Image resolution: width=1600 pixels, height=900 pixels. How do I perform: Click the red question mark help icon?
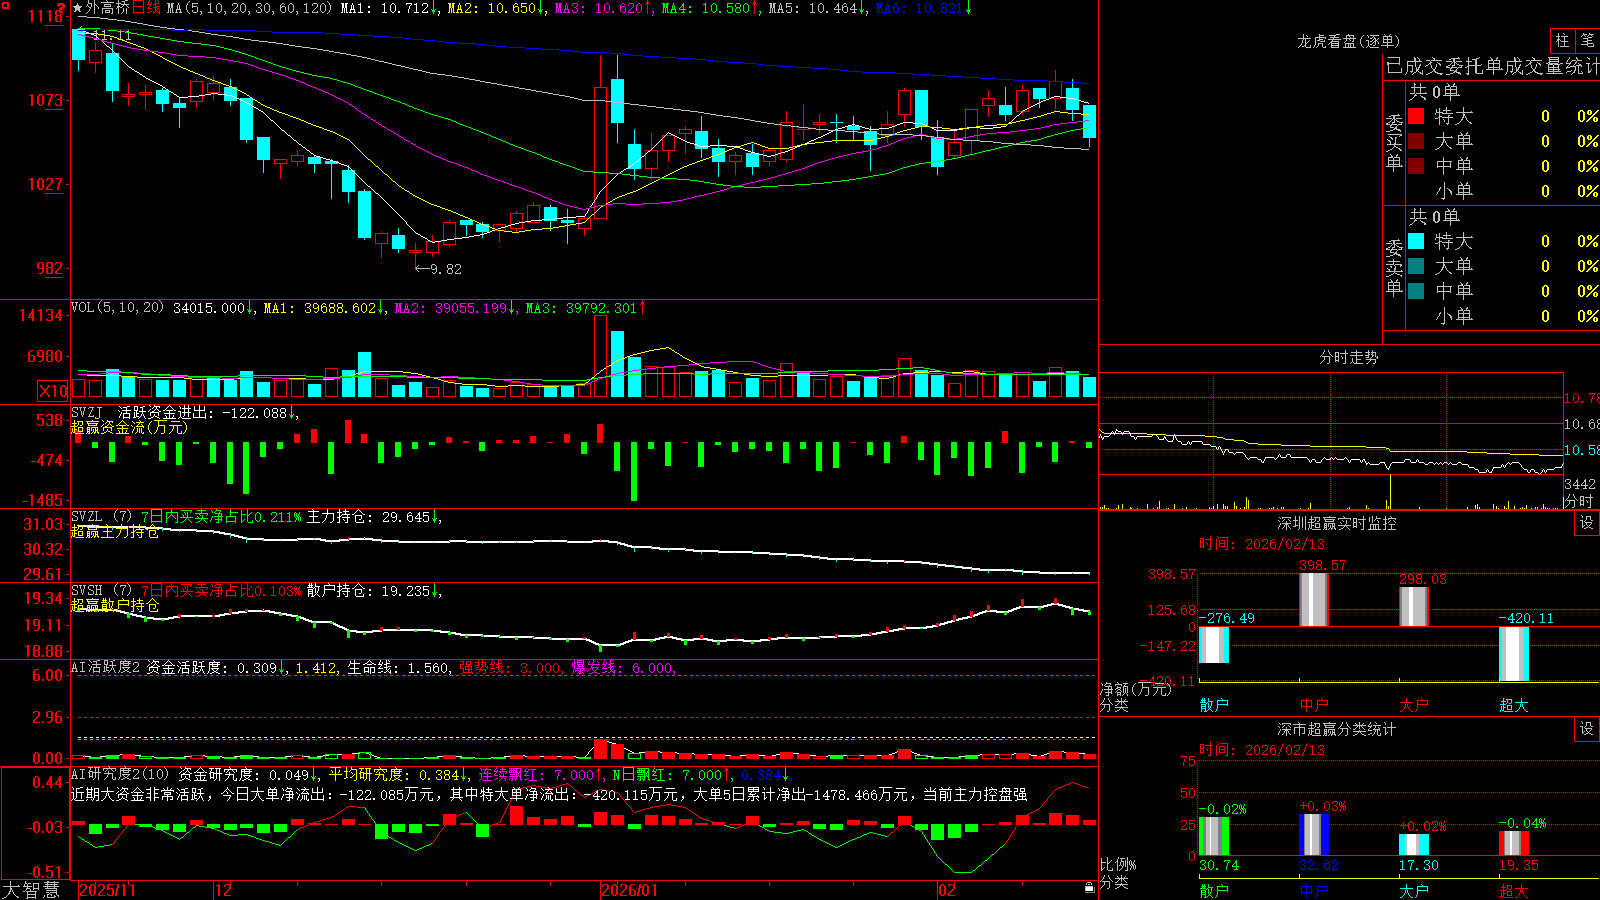[x=62, y=7]
